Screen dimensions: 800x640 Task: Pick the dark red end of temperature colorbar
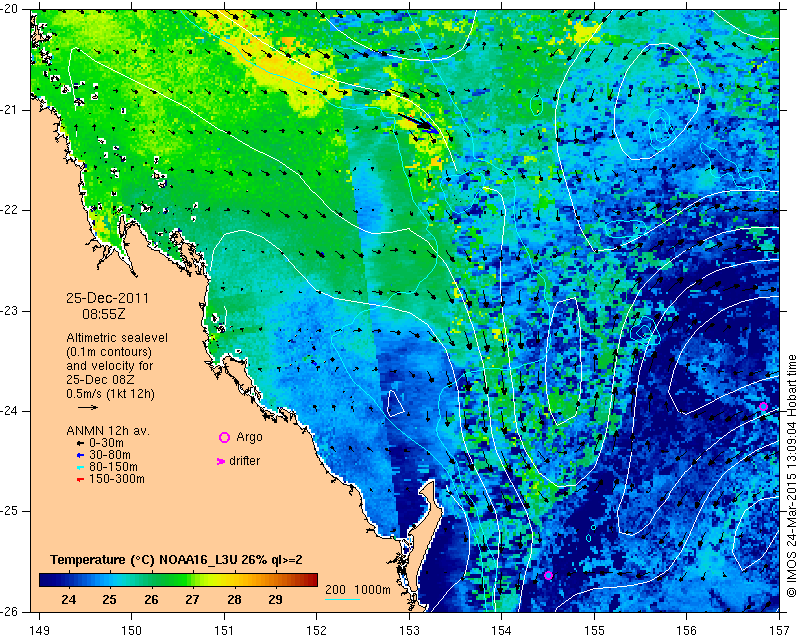[311, 580]
